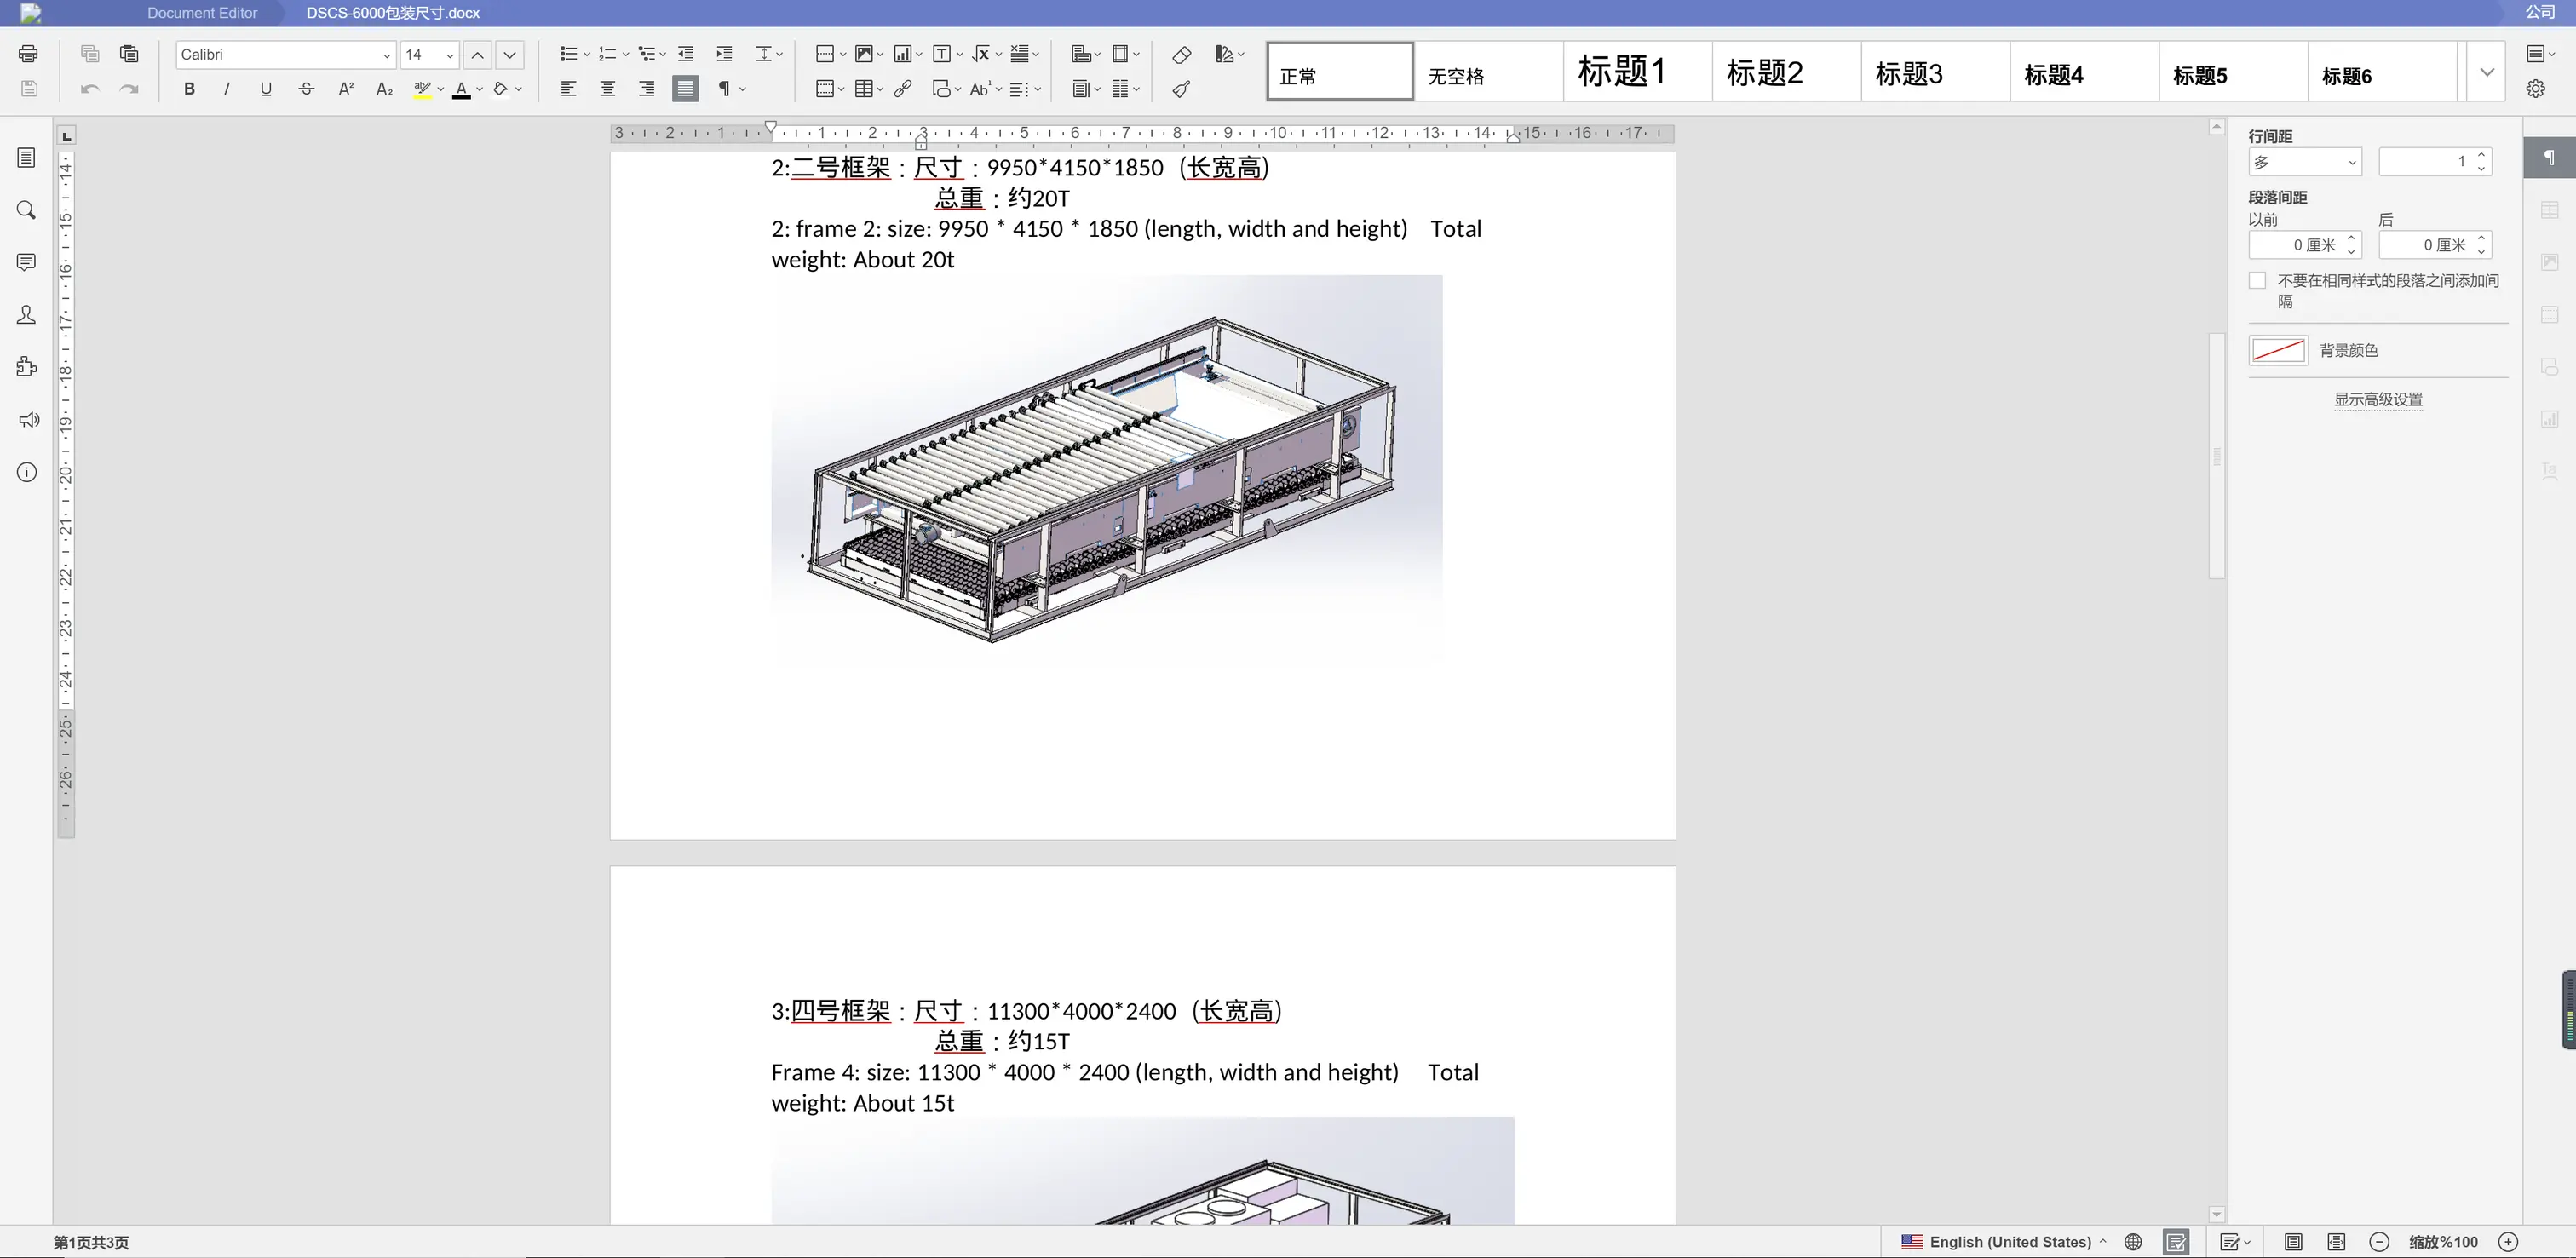This screenshot has height=1258, width=2576.
Task: Click the Justified alignment icon
Action: coord(685,89)
